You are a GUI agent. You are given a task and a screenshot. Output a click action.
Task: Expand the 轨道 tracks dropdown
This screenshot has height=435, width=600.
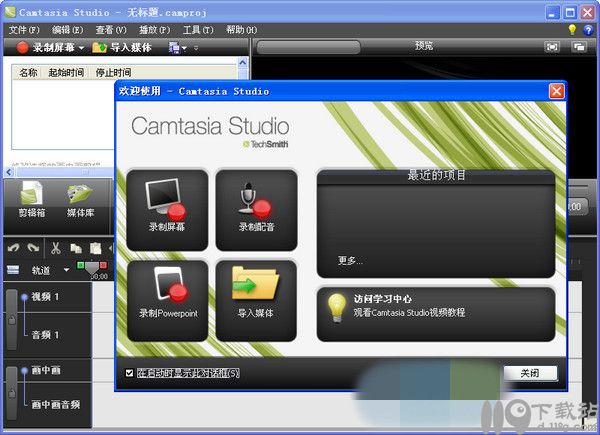tap(66, 270)
